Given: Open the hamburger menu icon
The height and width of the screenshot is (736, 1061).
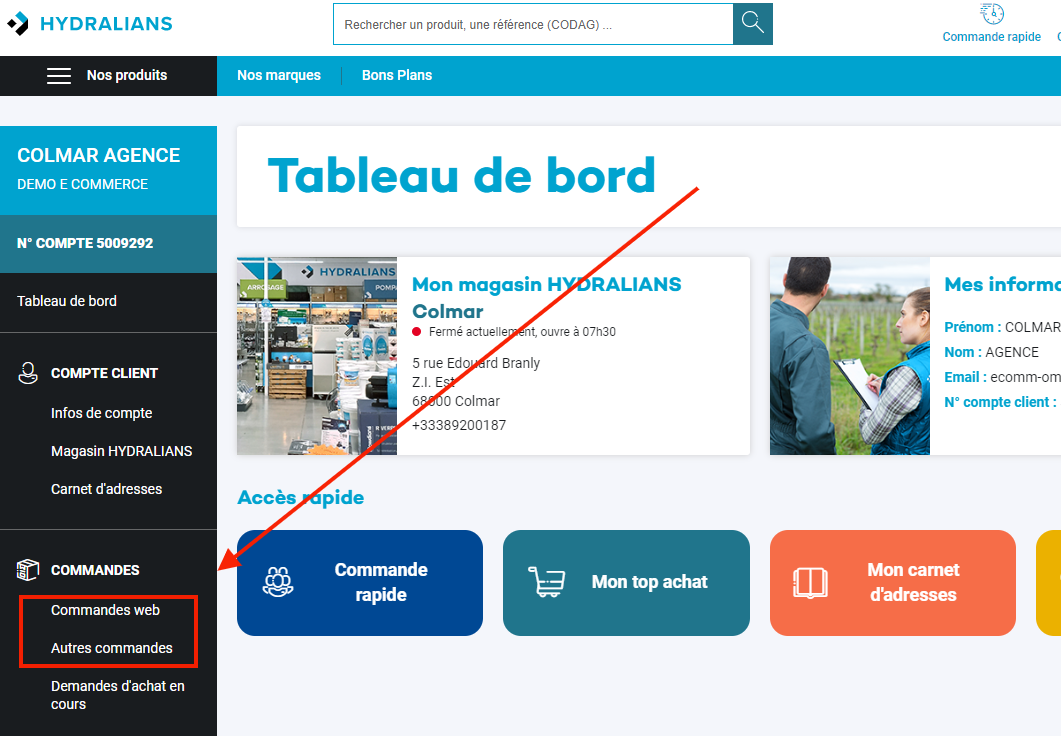Looking at the screenshot, I should coord(59,76).
